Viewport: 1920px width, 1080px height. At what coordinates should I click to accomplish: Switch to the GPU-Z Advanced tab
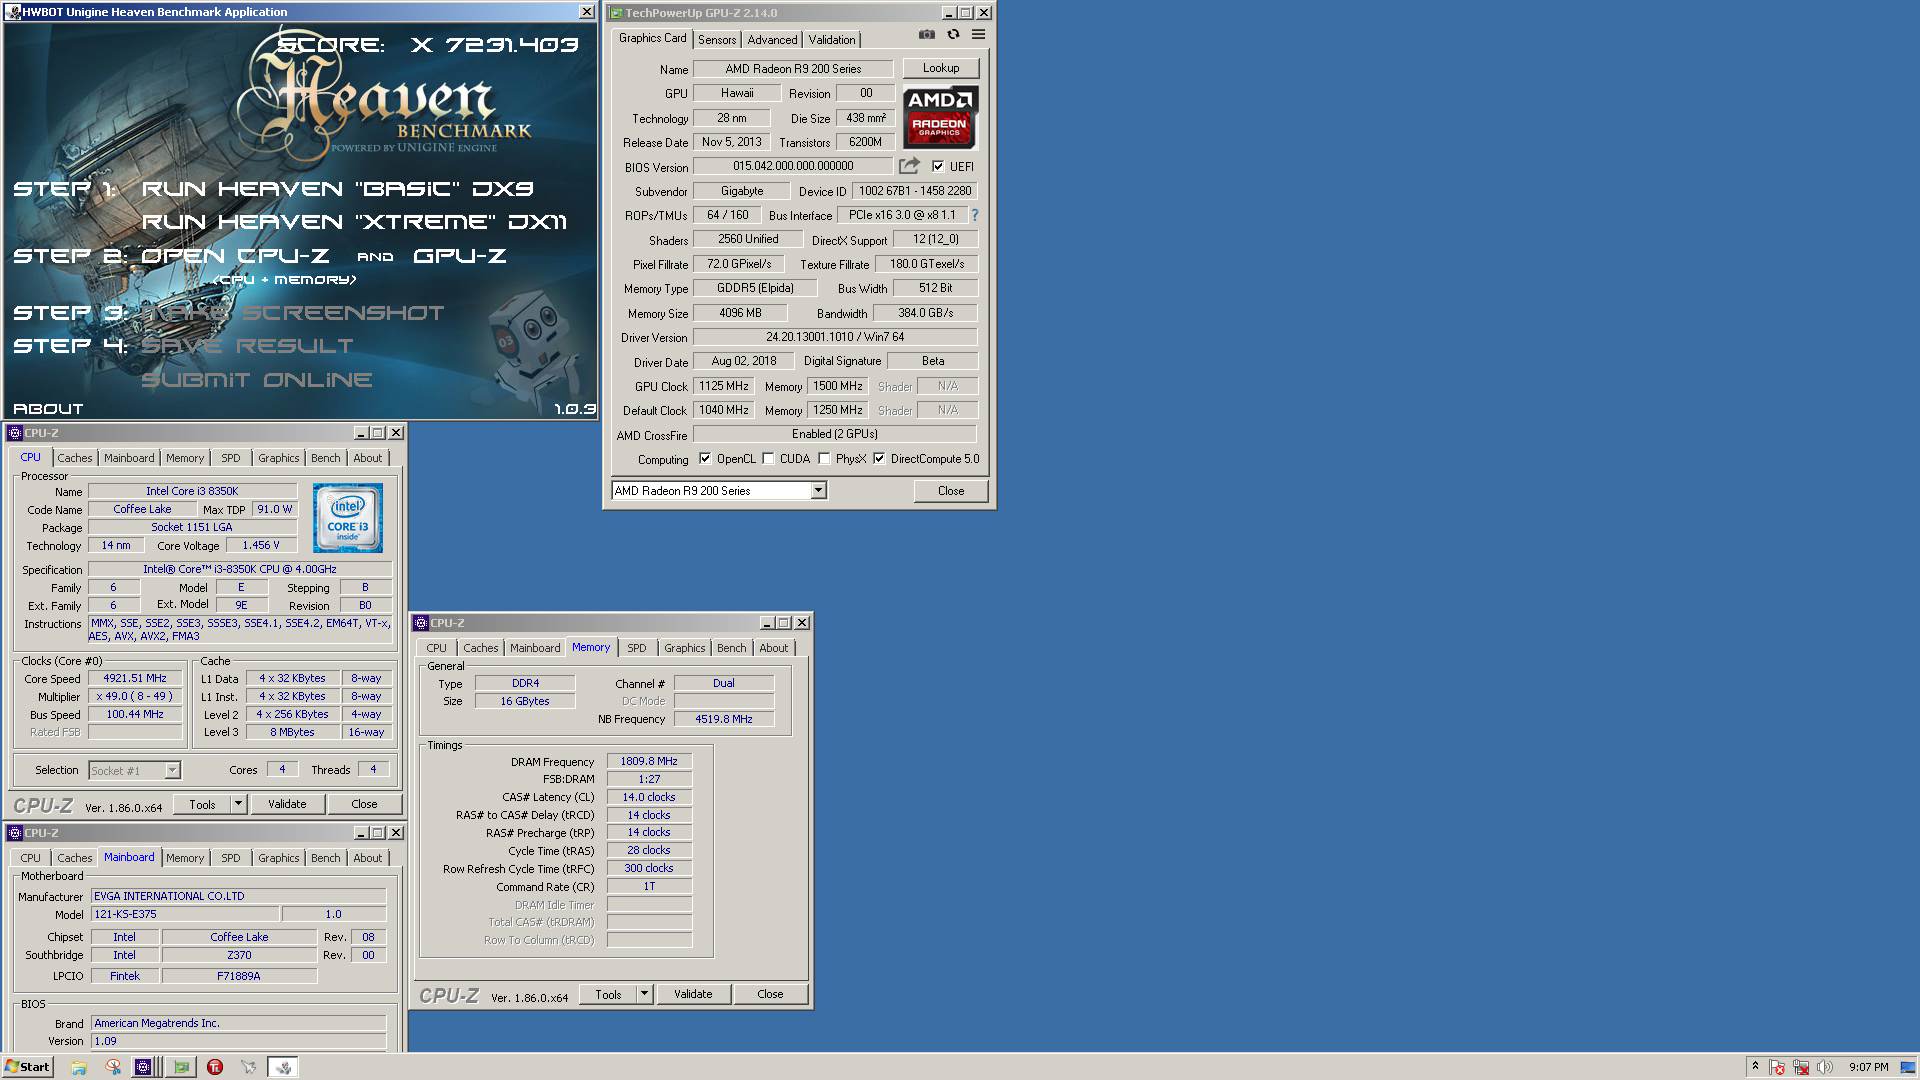772,40
